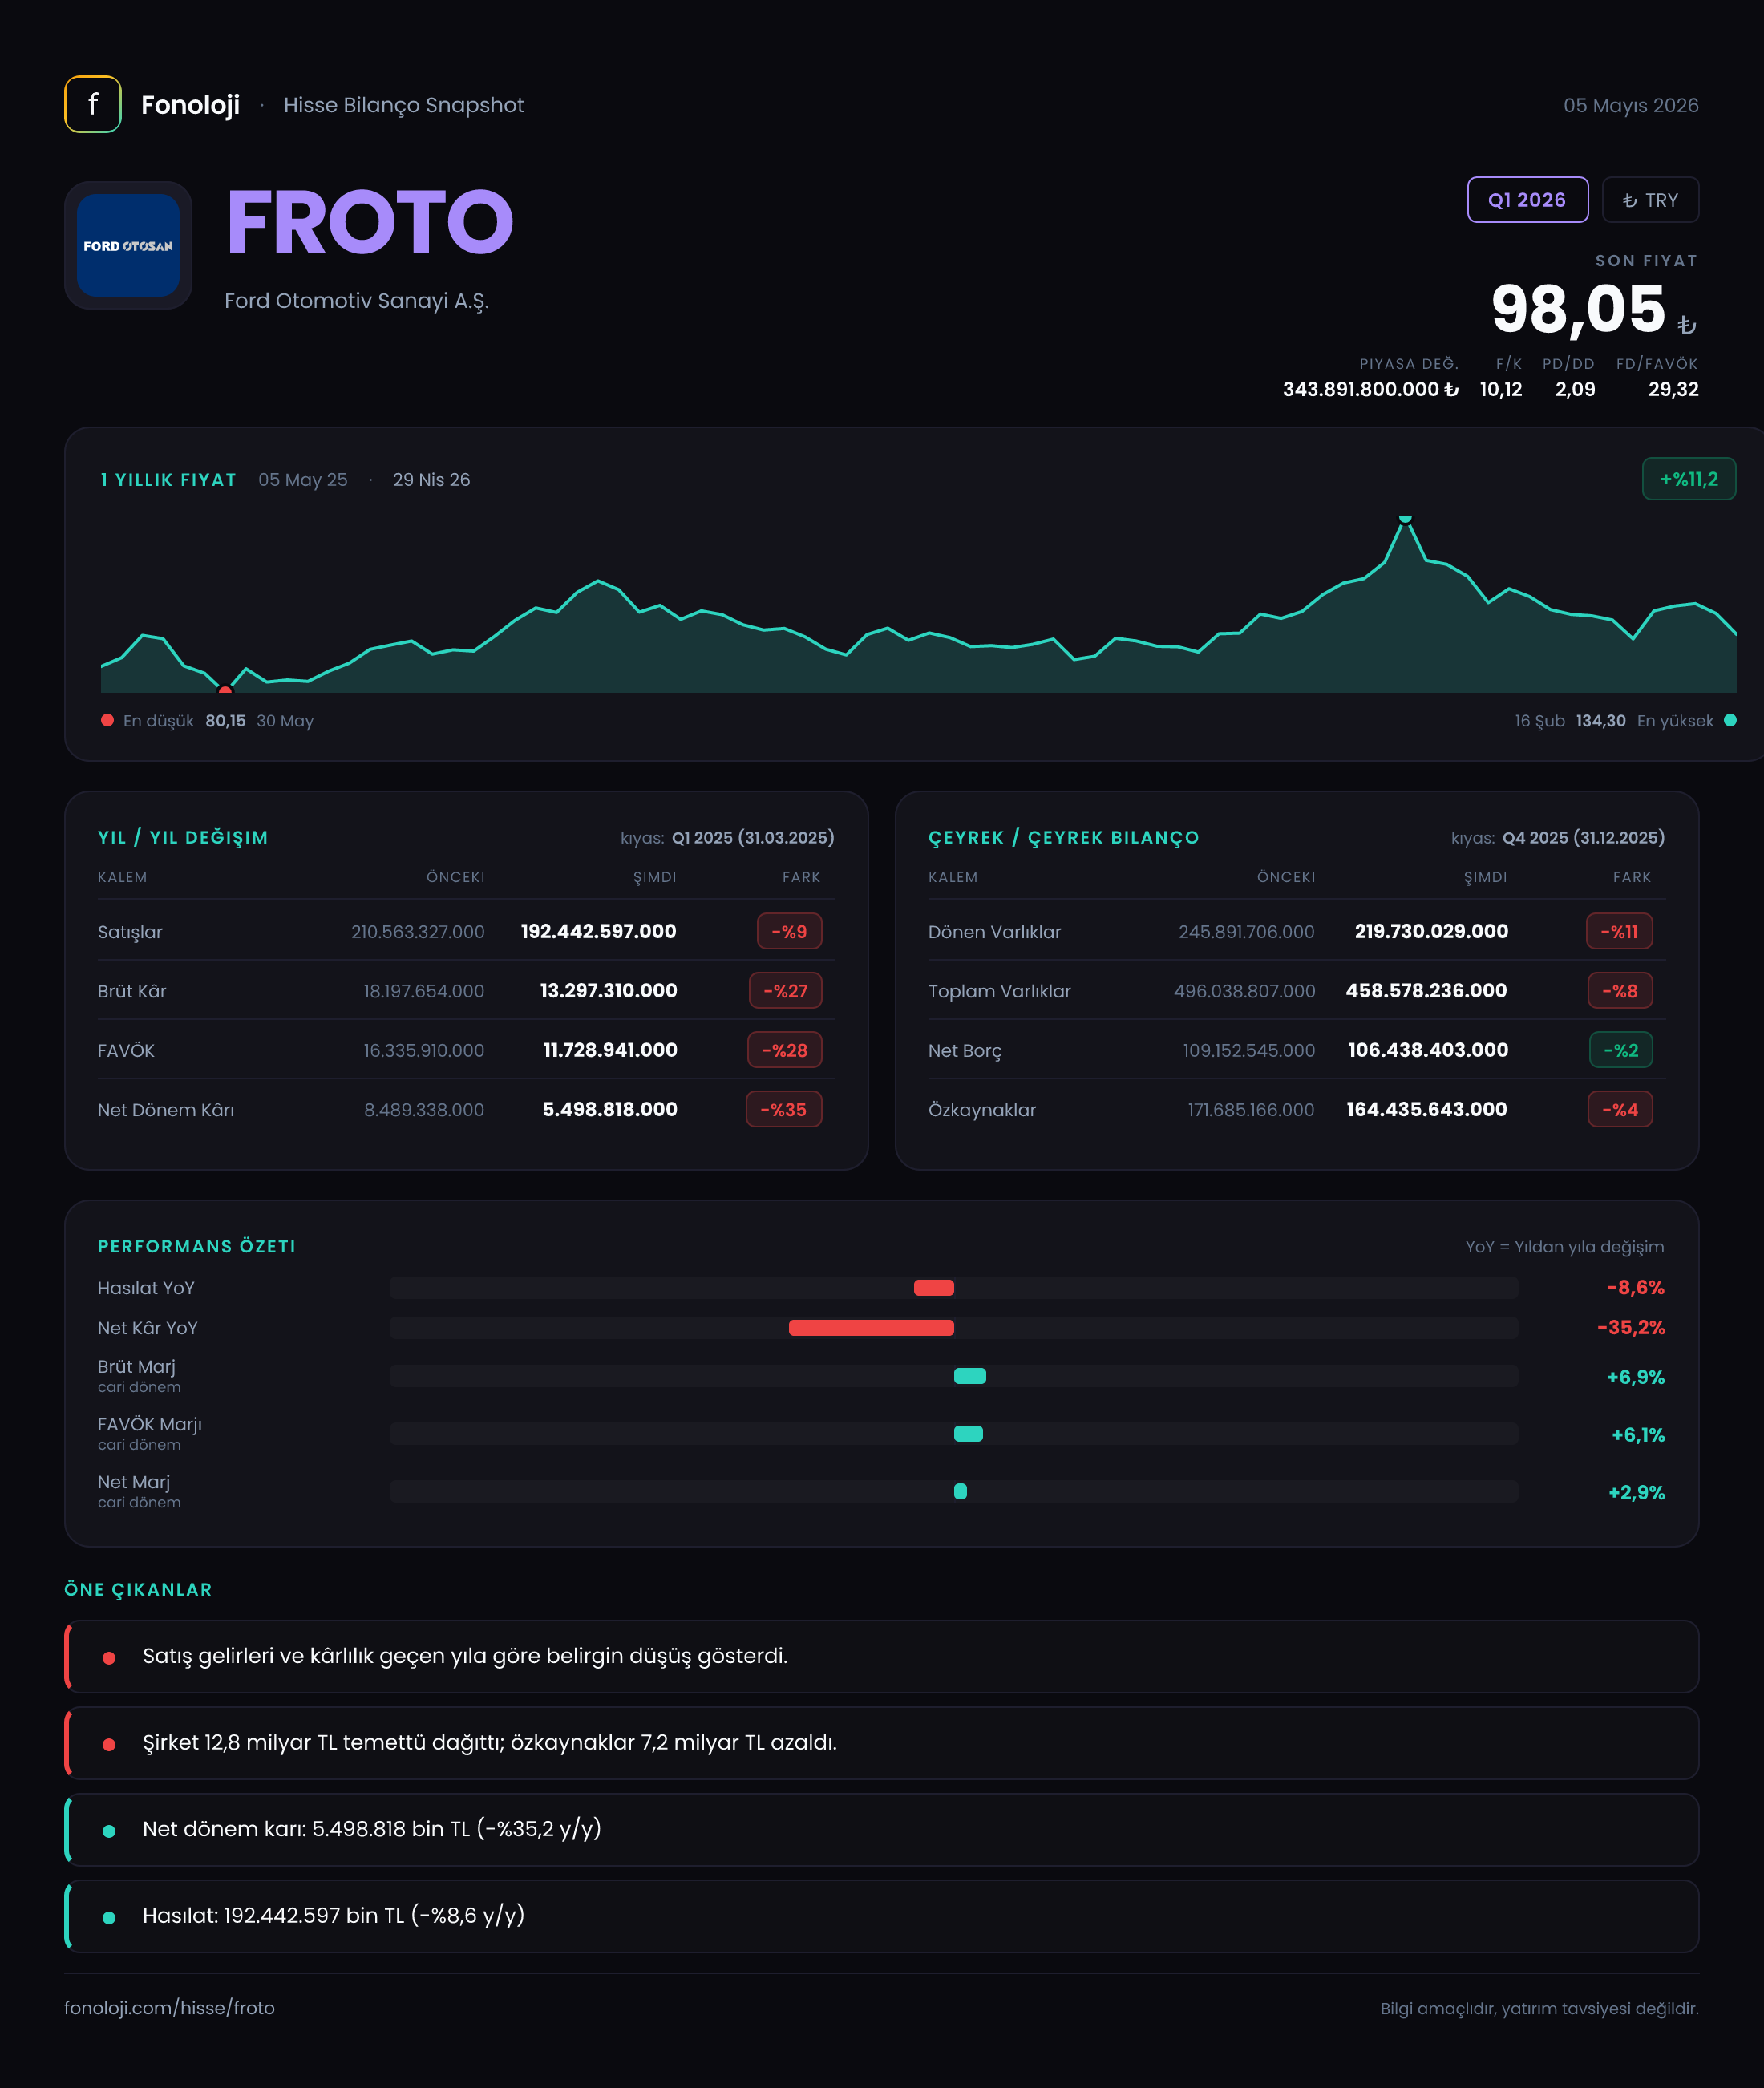Click the Hasılat YoY red bar
The height and width of the screenshot is (2088, 1764).
[x=934, y=1287]
